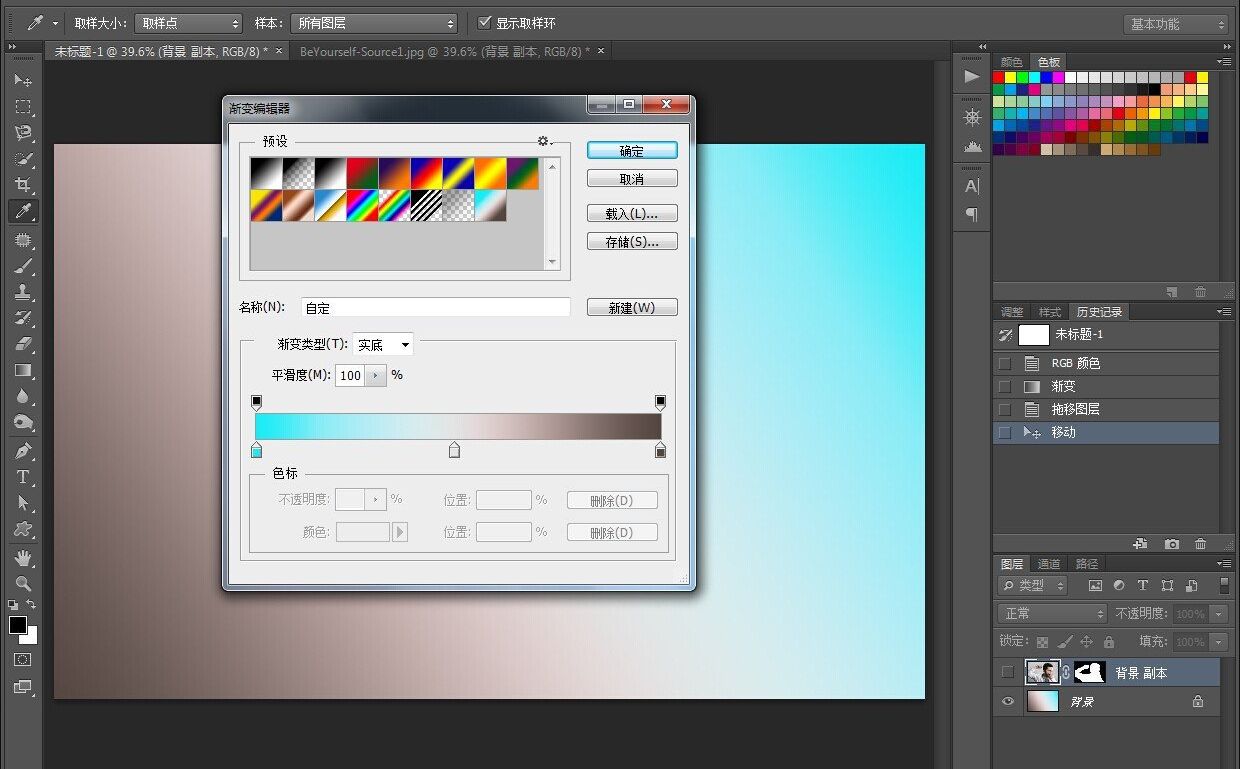Open 渐变类型 实底 dropdown

point(383,344)
